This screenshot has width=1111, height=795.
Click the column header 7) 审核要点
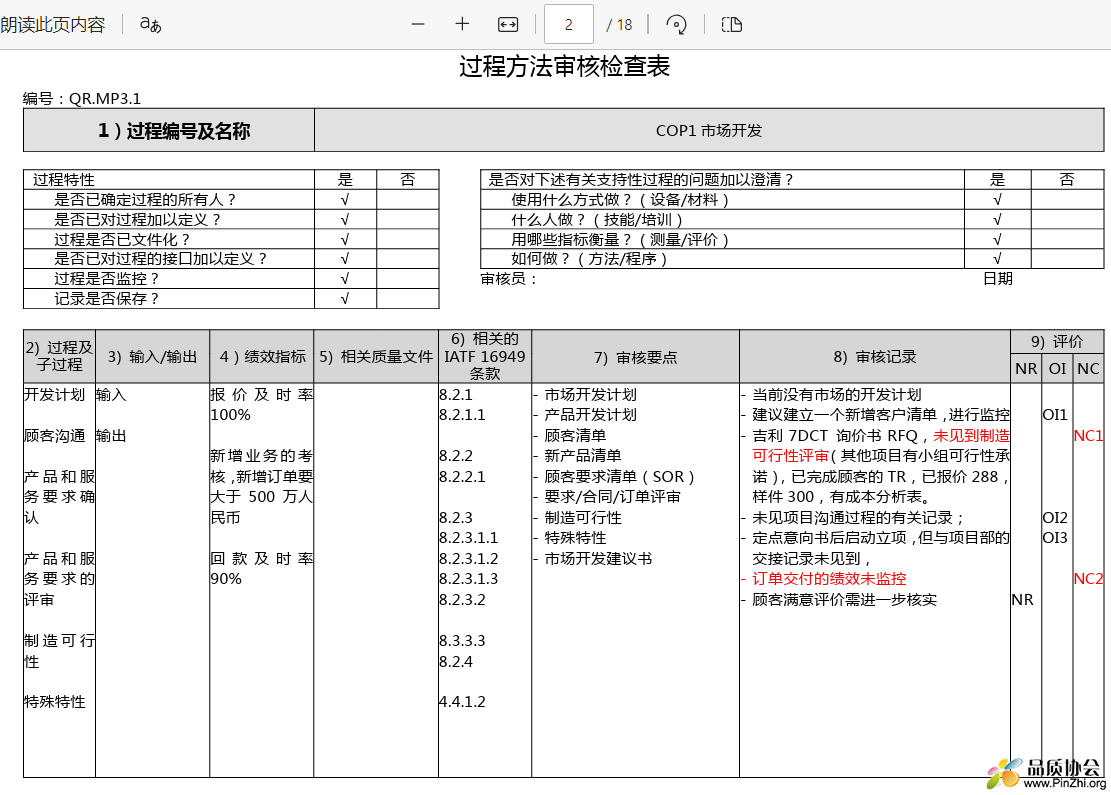point(636,357)
